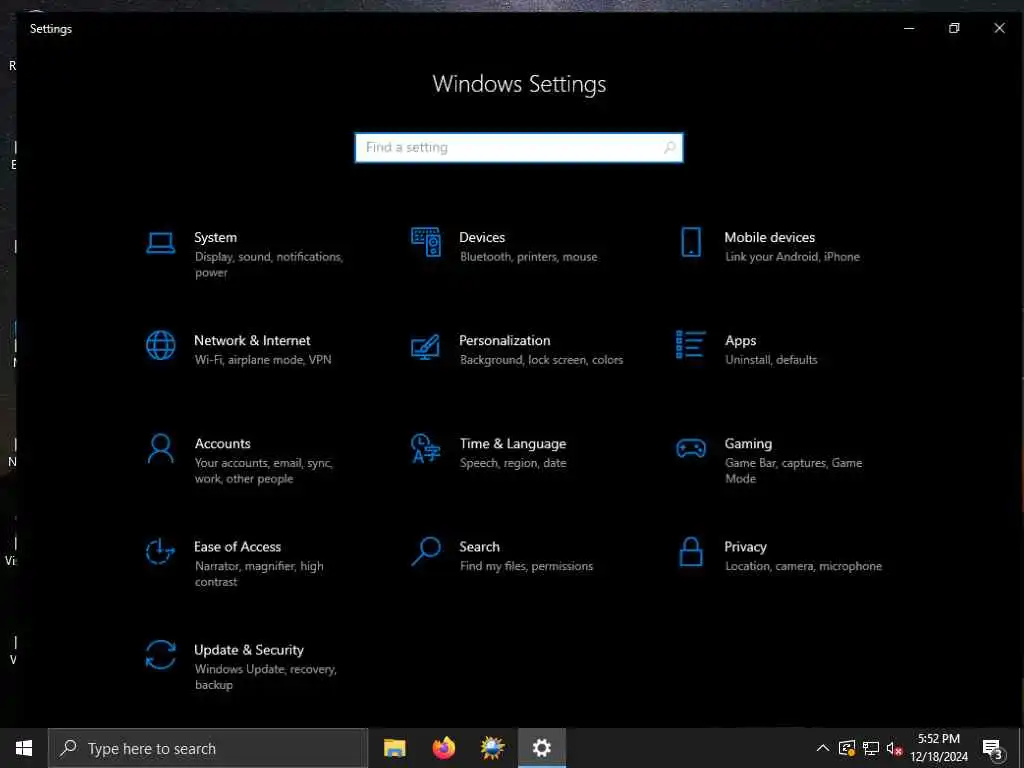Click the Devices heading
The image size is (1024, 768).
(482, 237)
